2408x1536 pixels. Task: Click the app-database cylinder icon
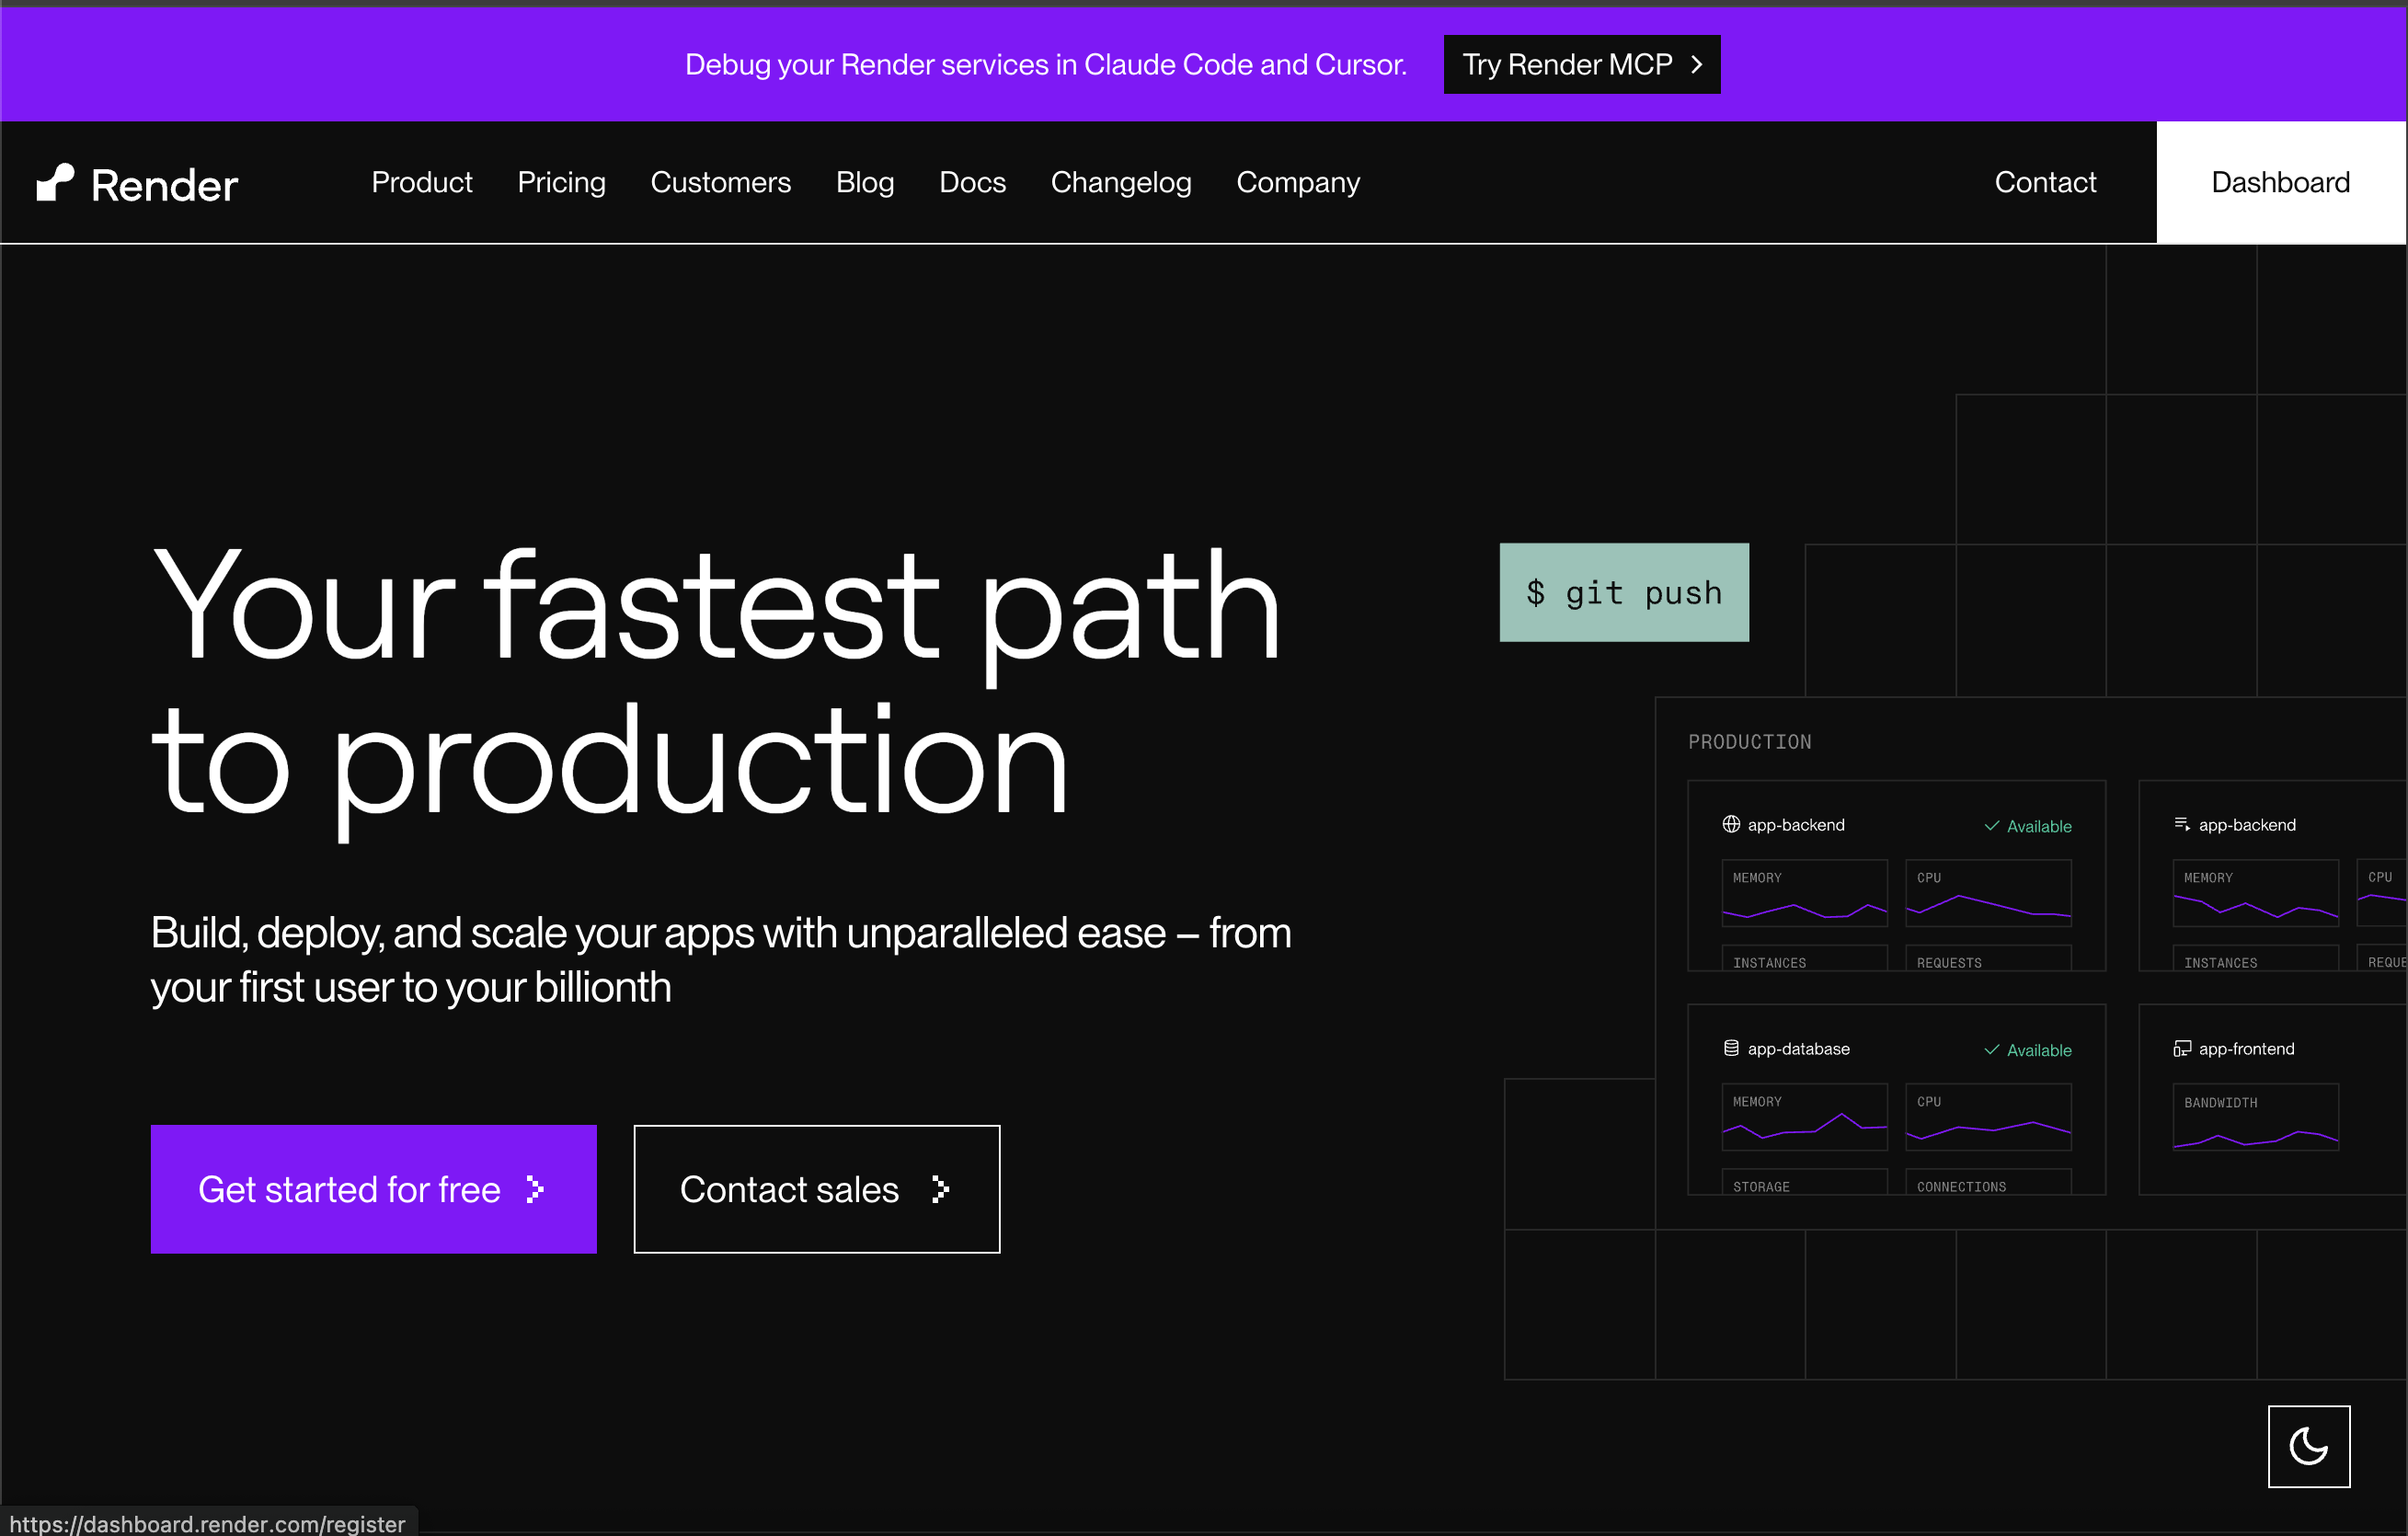1731,1048
